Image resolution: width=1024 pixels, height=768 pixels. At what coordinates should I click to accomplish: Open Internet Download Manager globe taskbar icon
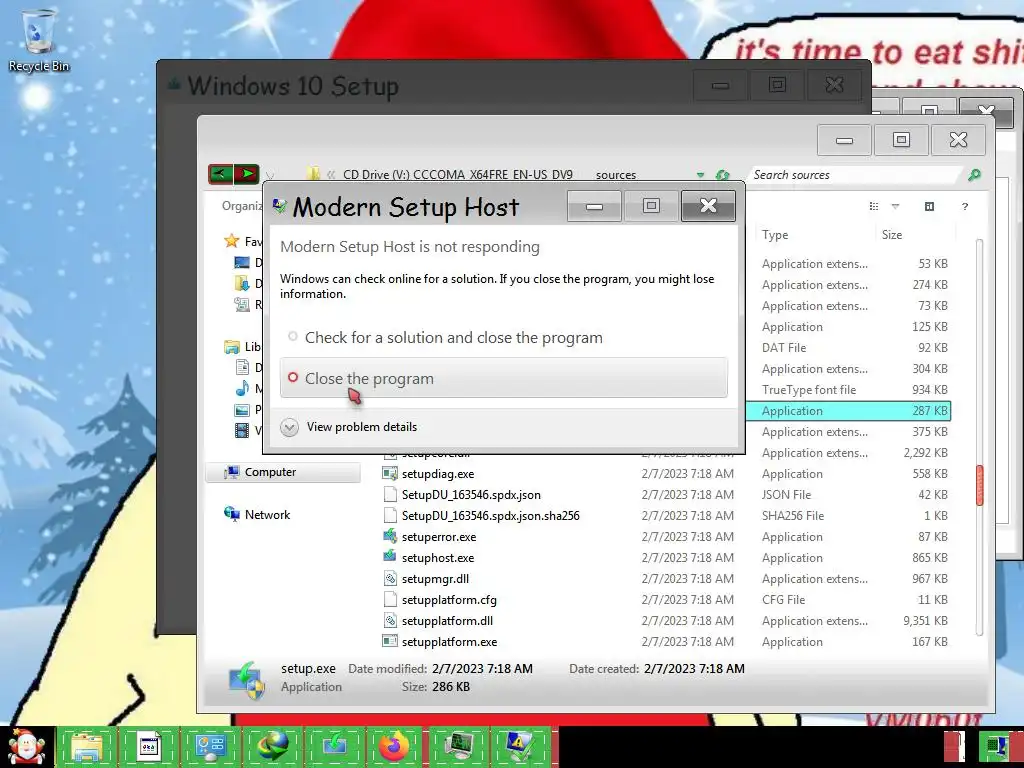click(272, 746)
